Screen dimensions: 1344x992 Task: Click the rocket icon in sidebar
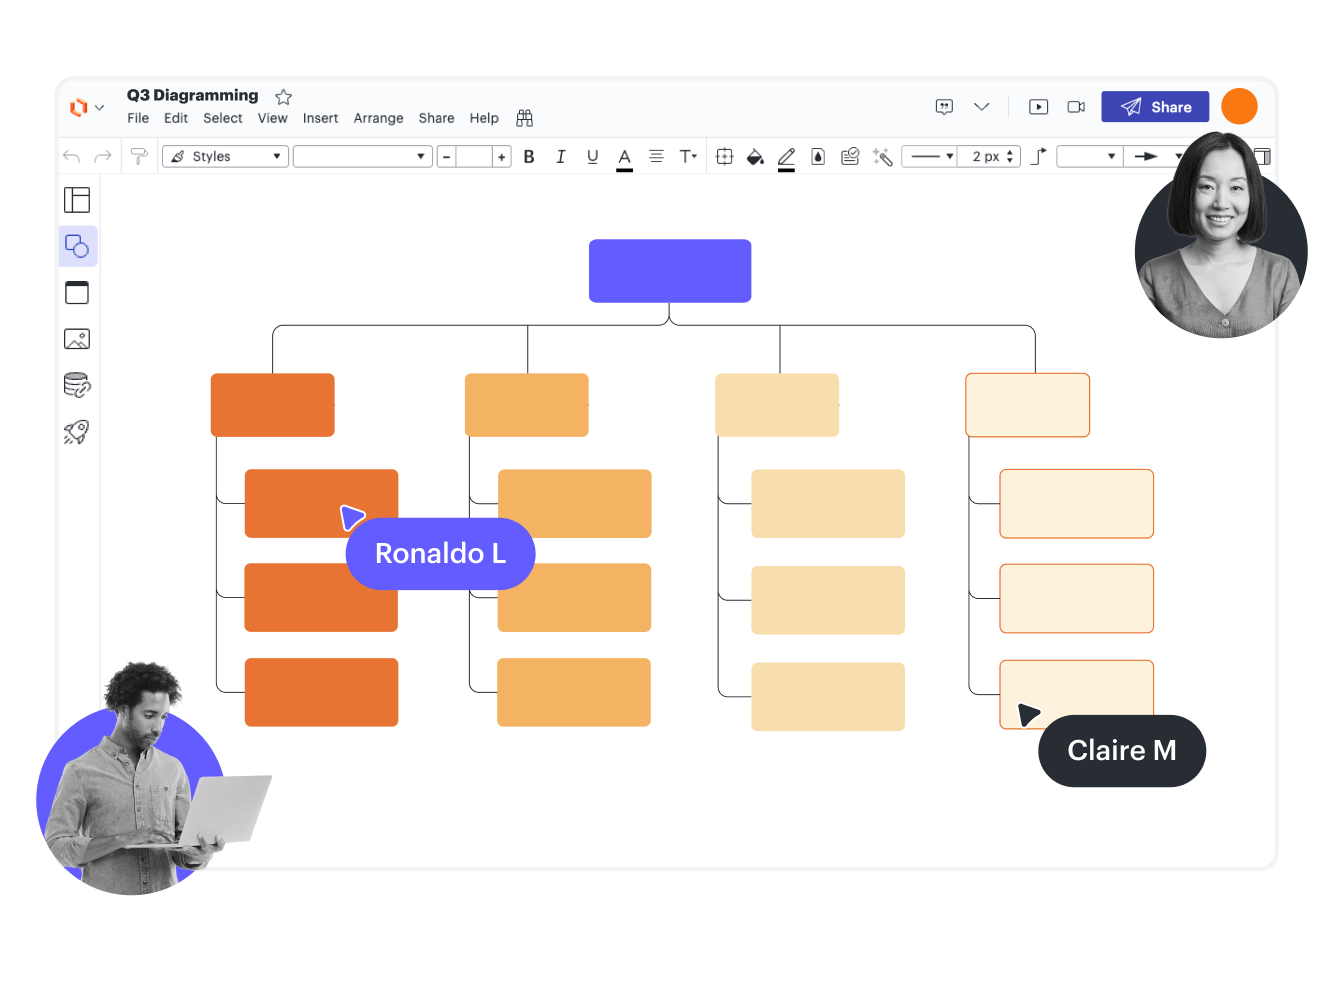pos(77,432)
